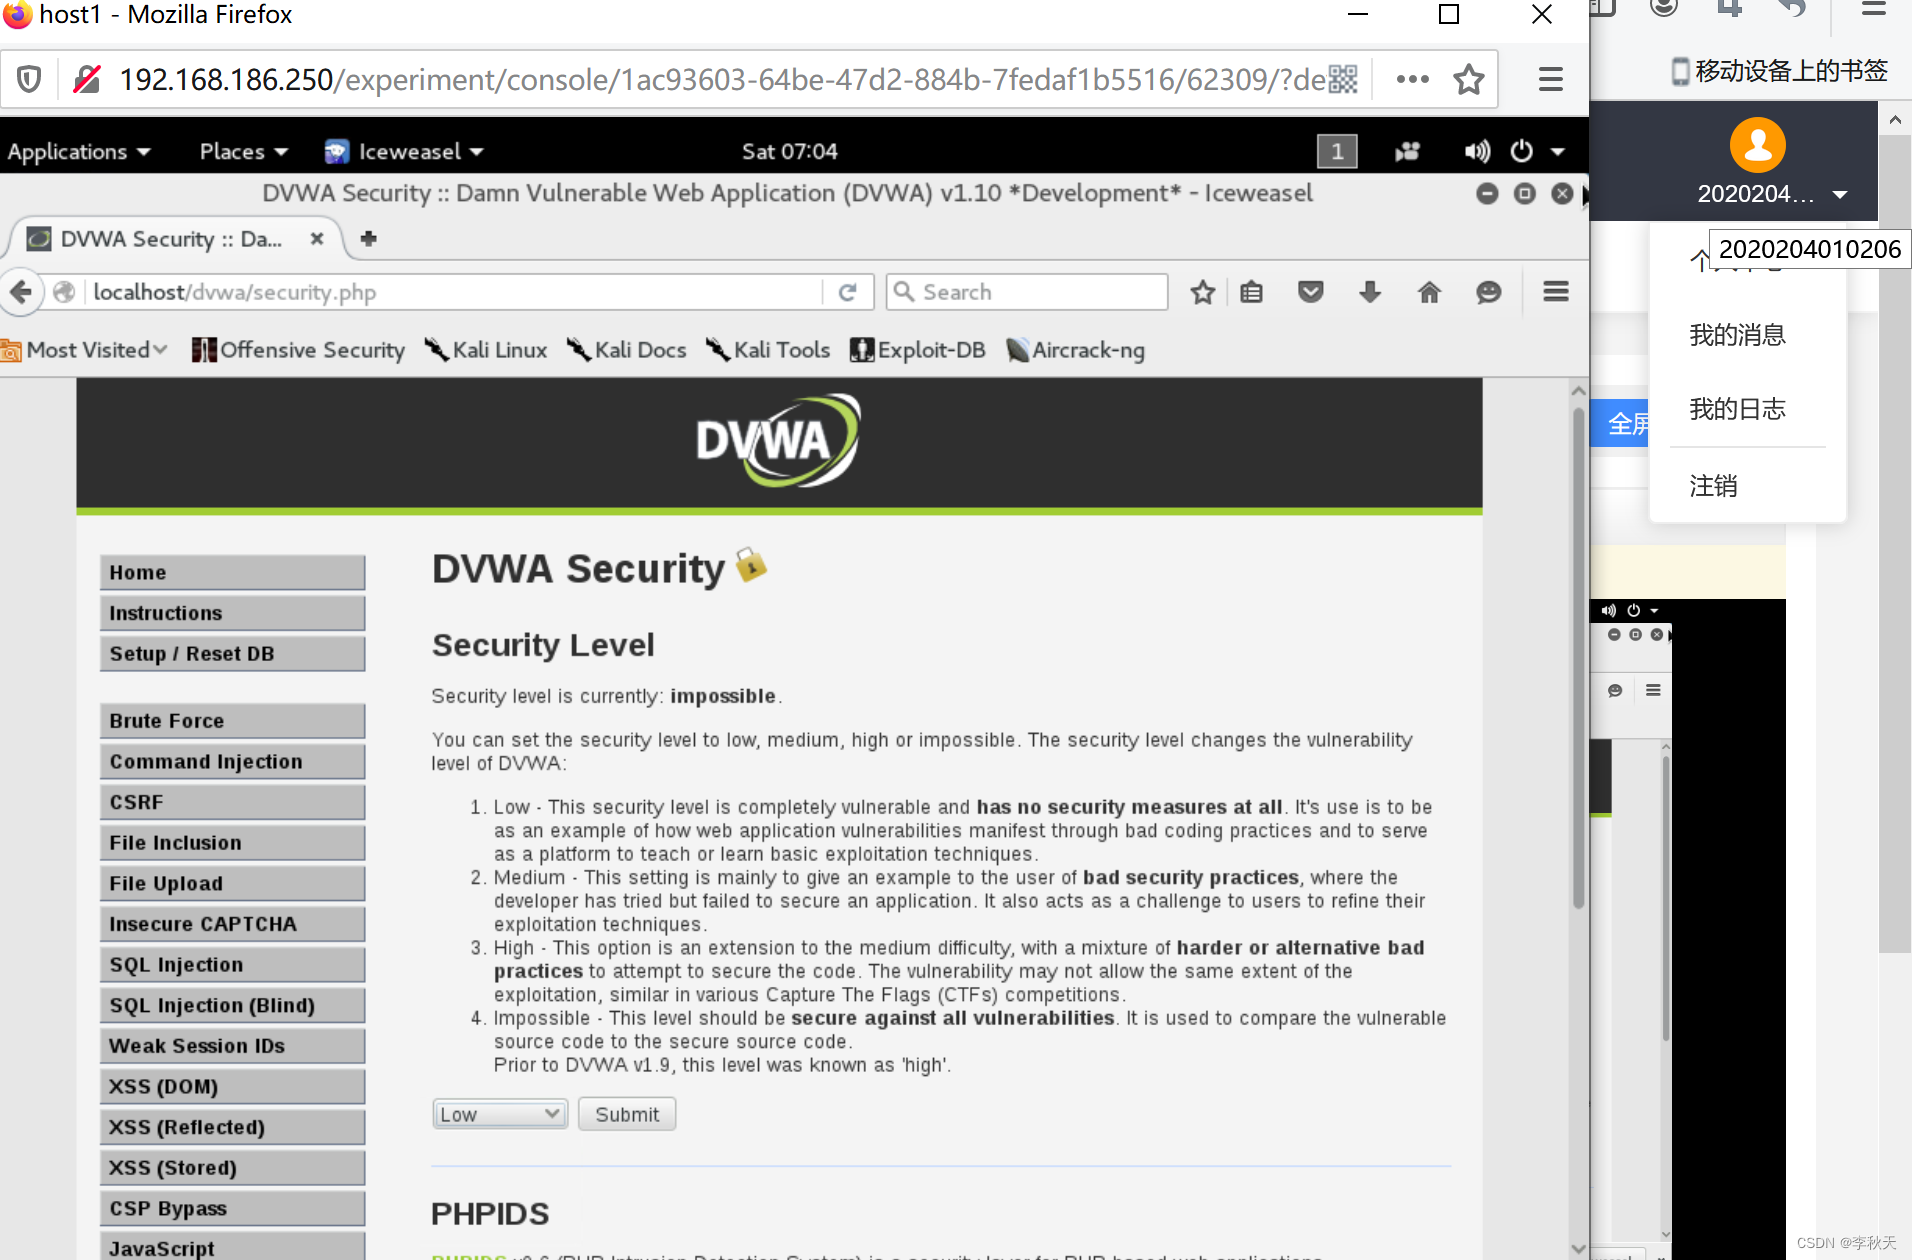
Task: Open the Iceweasel hamburger menu
Action: [1555, 292]
